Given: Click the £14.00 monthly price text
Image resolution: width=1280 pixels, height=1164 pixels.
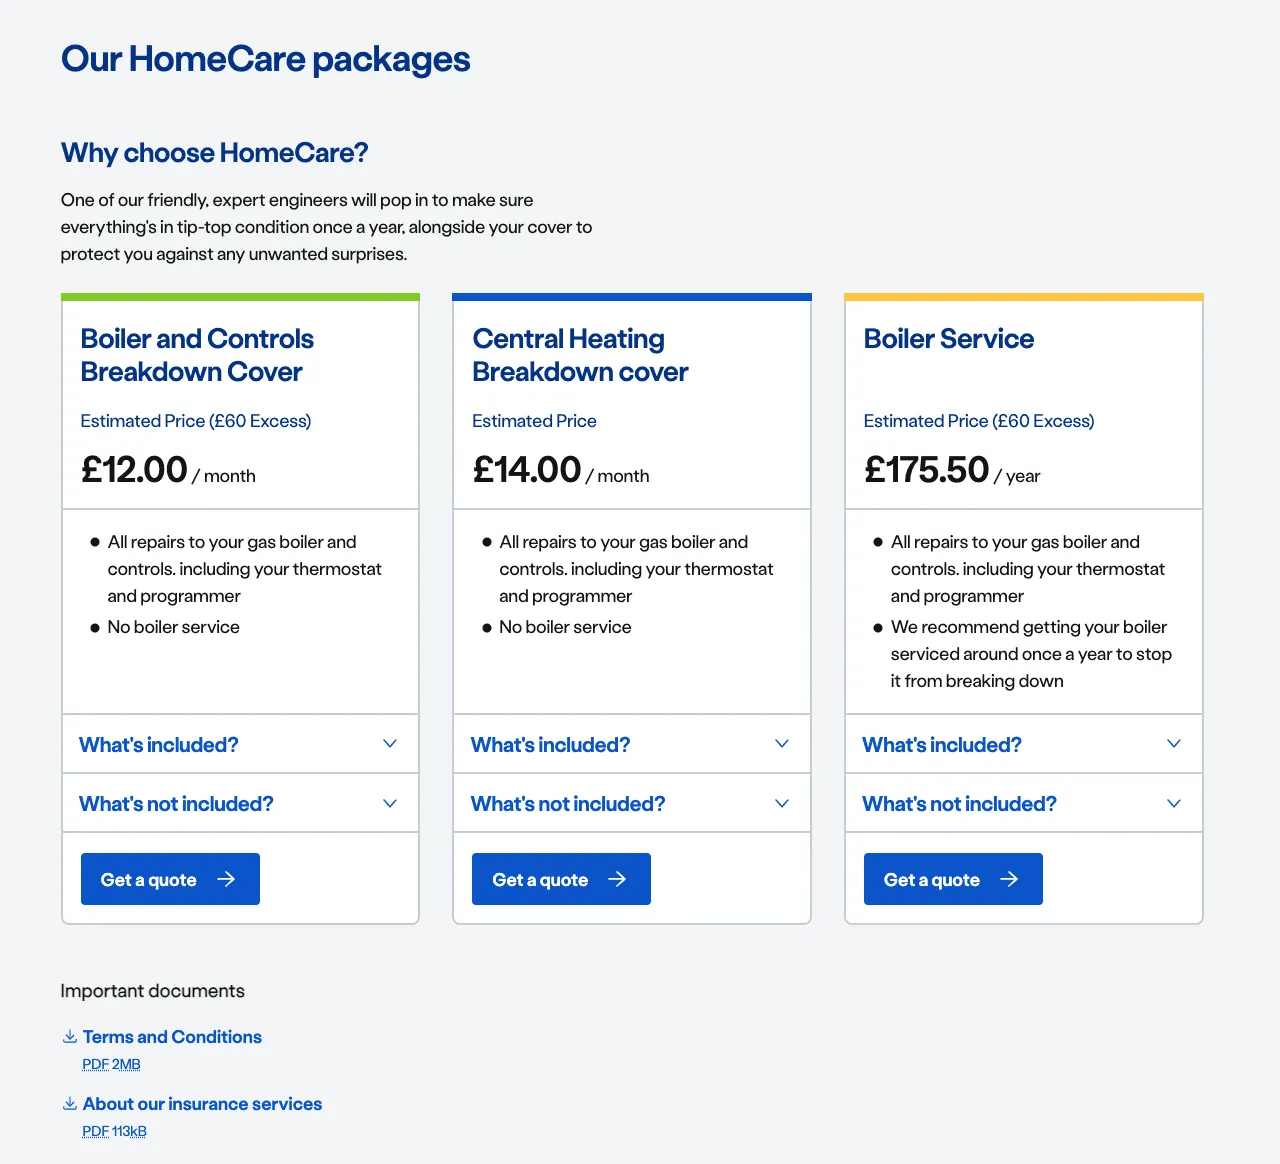Looking at the screenshot, I should coord(527,469).
